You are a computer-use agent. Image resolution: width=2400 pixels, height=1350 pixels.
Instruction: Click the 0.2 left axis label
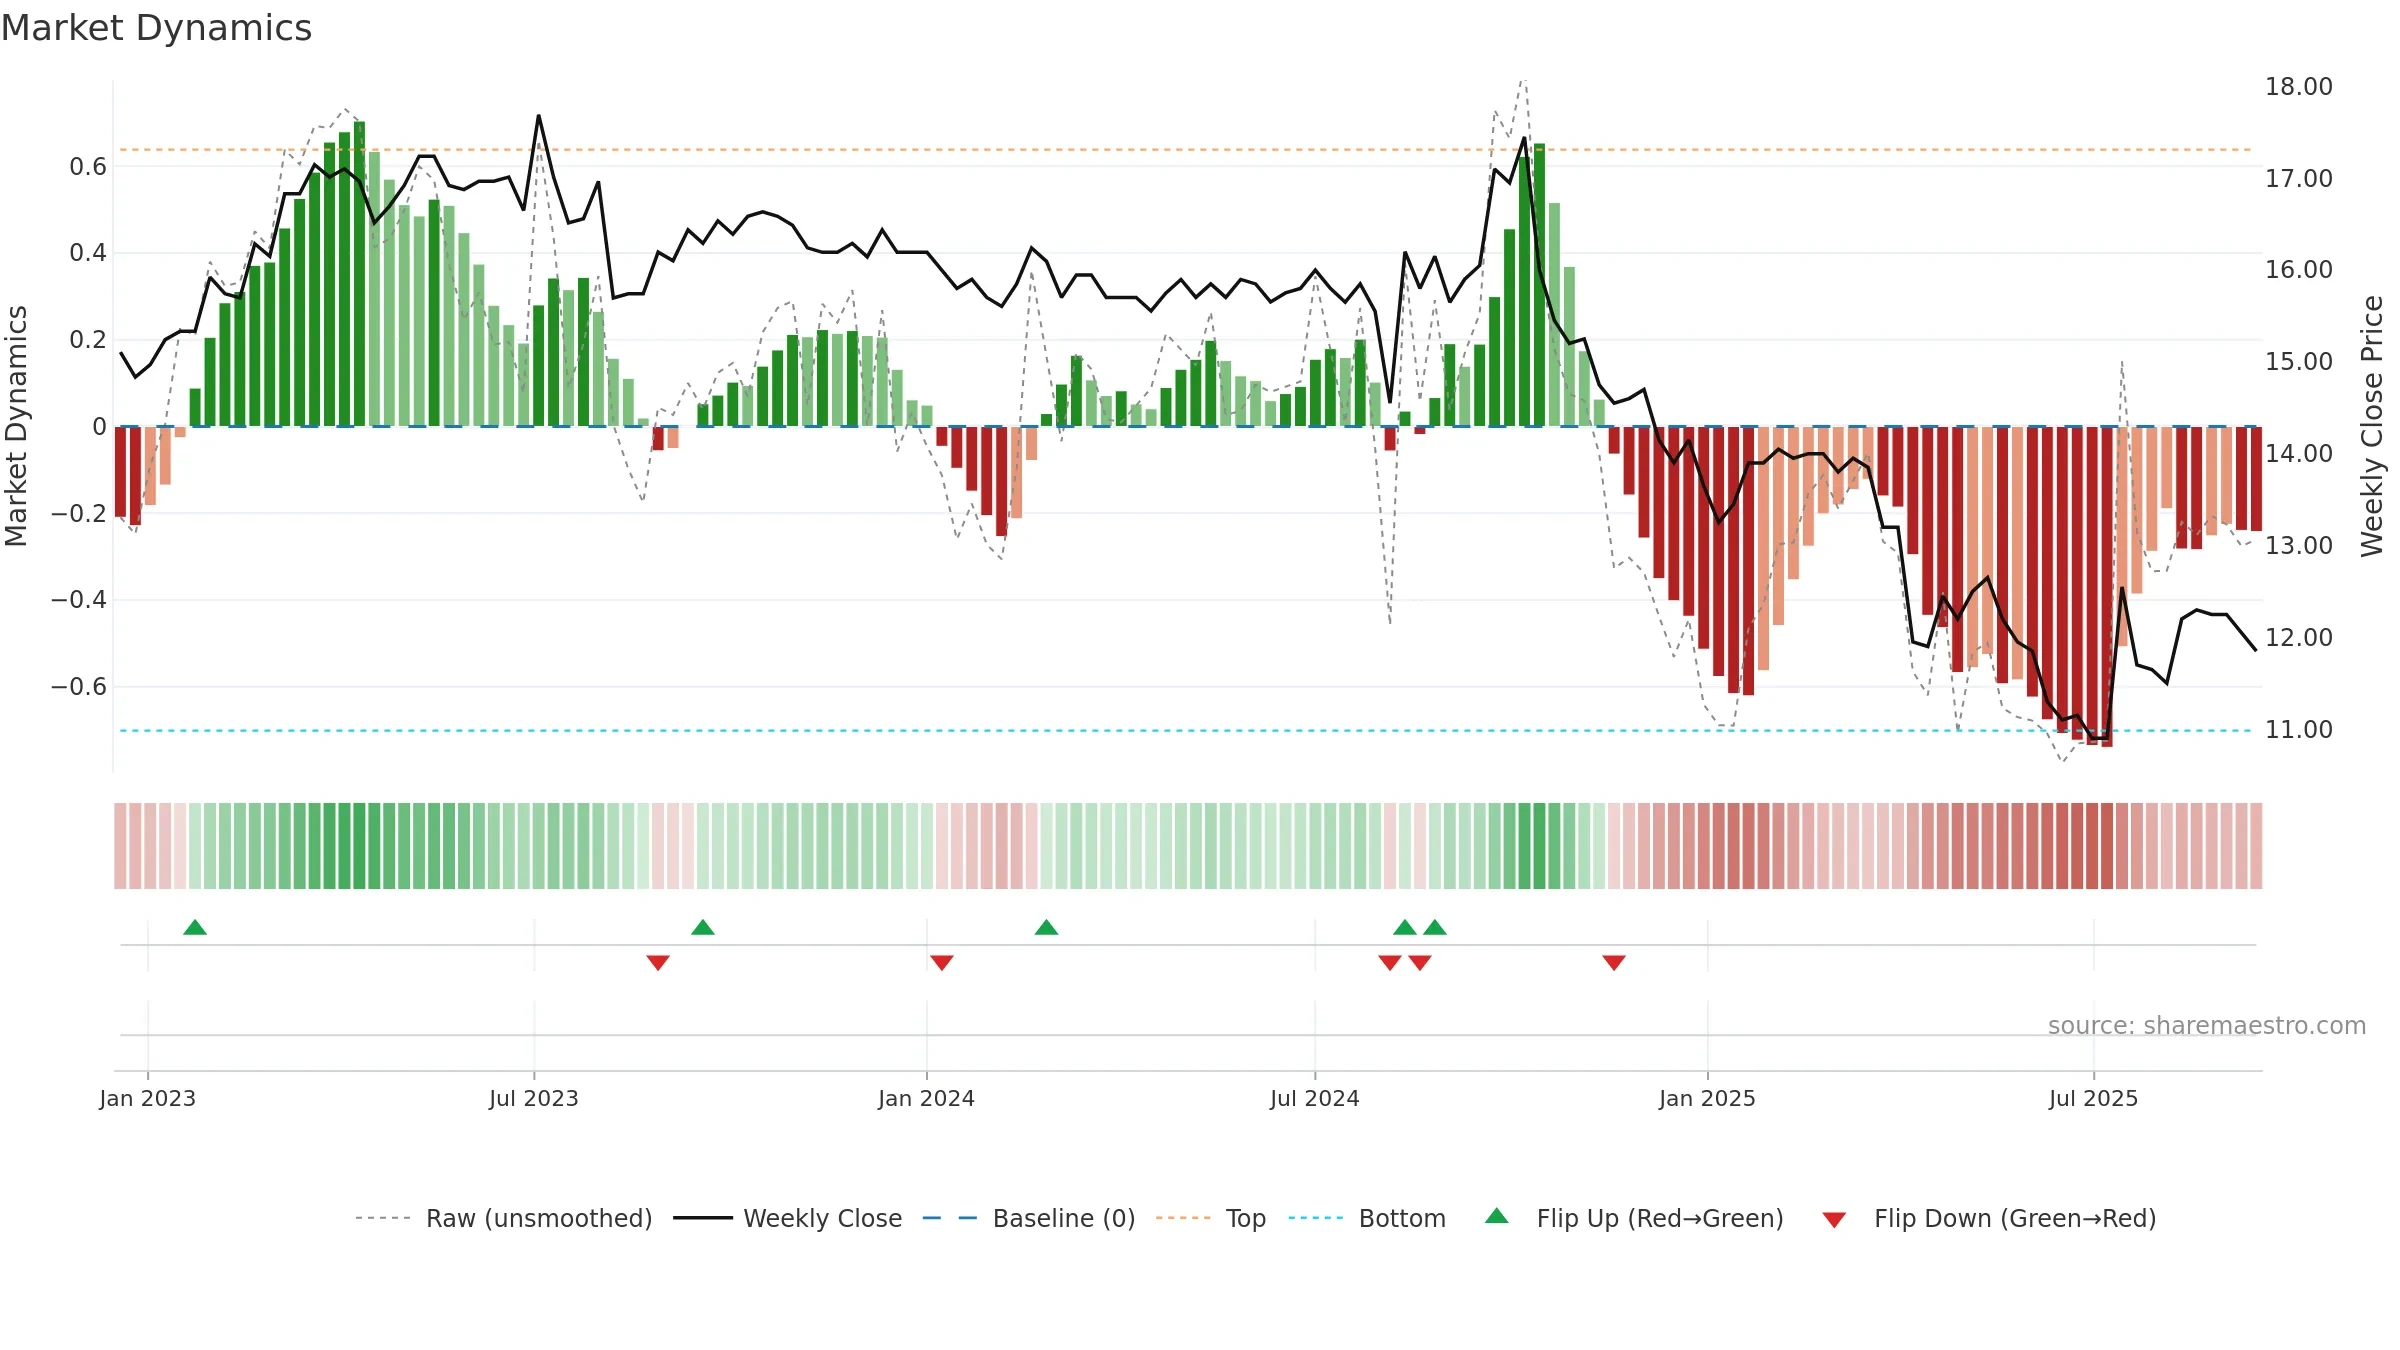[88, 340]
